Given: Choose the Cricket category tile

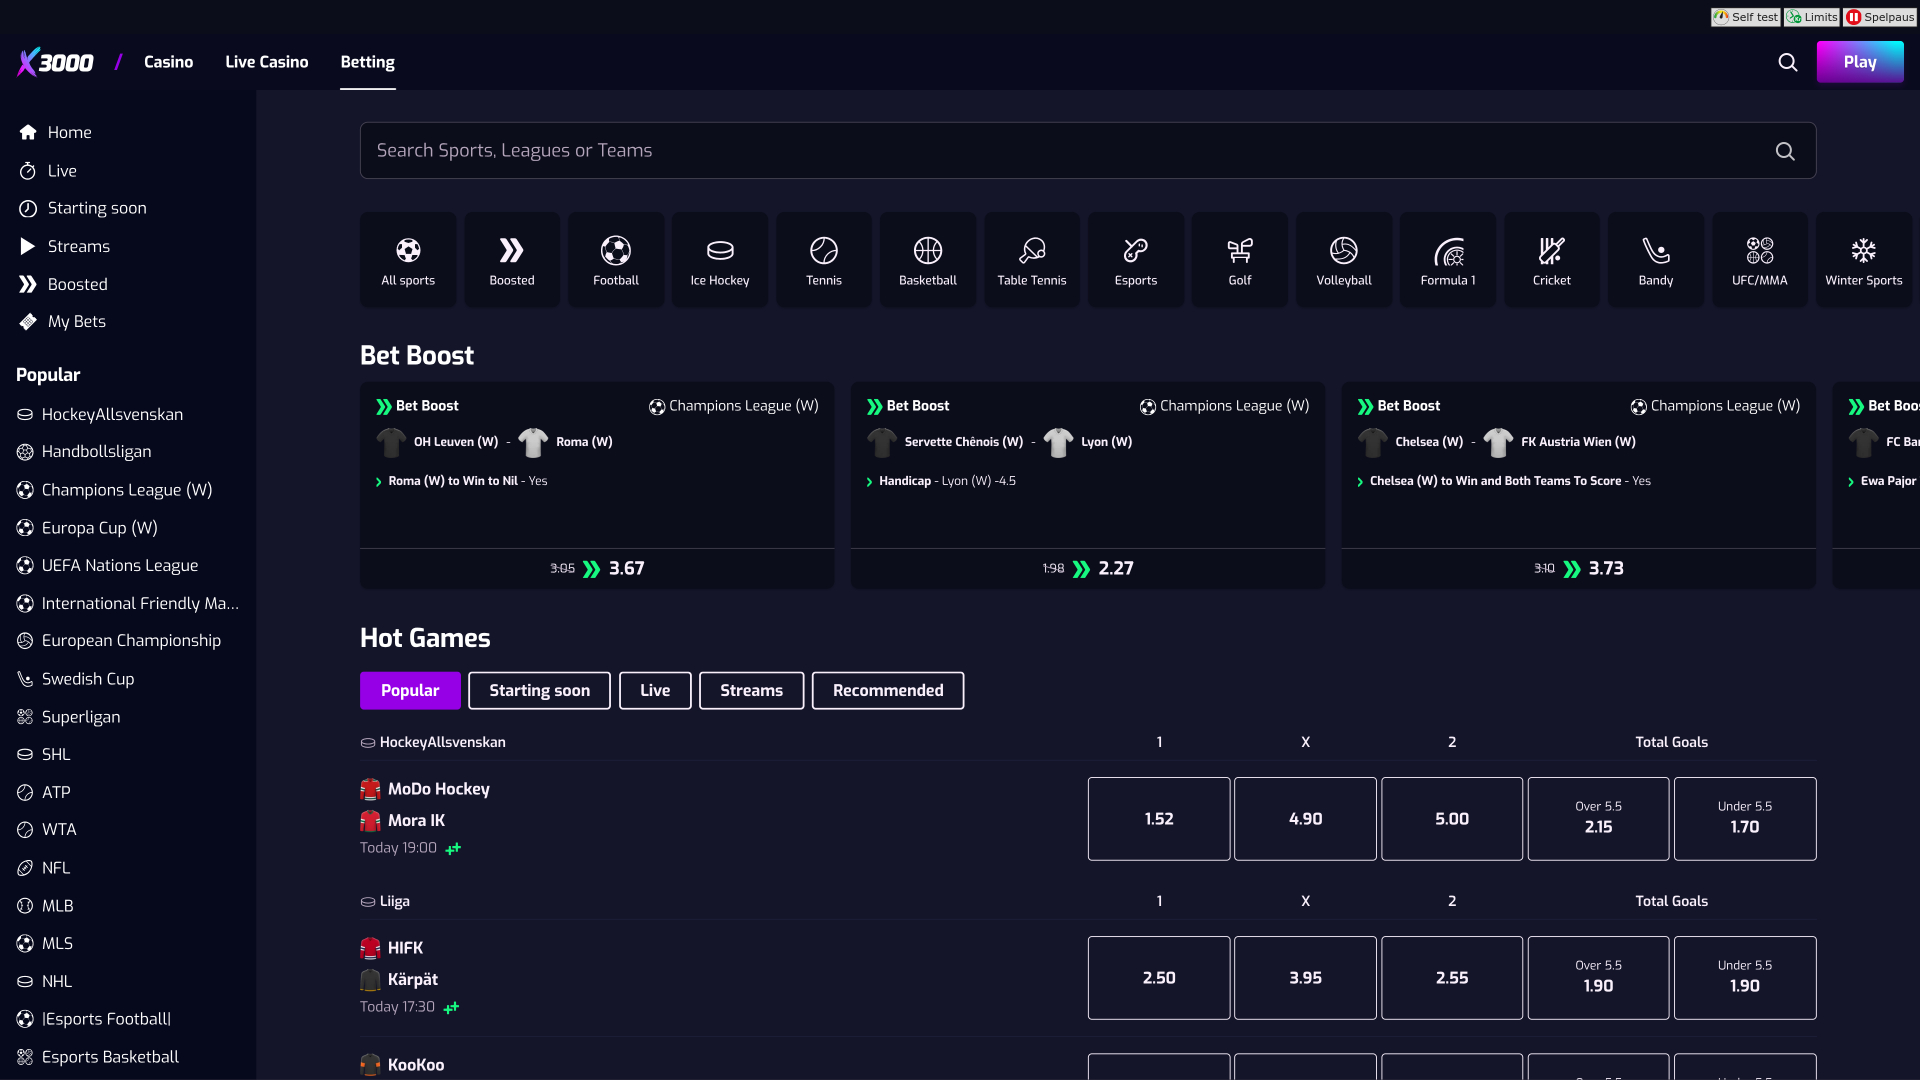Looking at the screenshot, I should (x=1552, y=260).
